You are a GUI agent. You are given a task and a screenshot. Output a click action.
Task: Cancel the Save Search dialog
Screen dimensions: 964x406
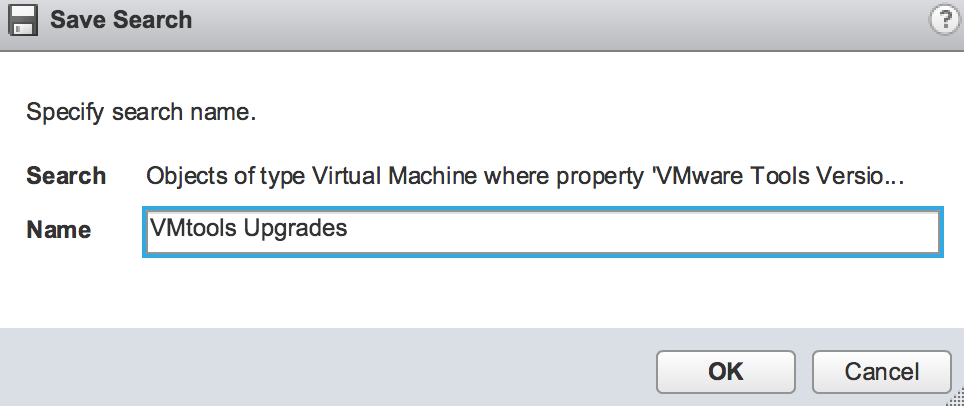[x=881, y=372]
